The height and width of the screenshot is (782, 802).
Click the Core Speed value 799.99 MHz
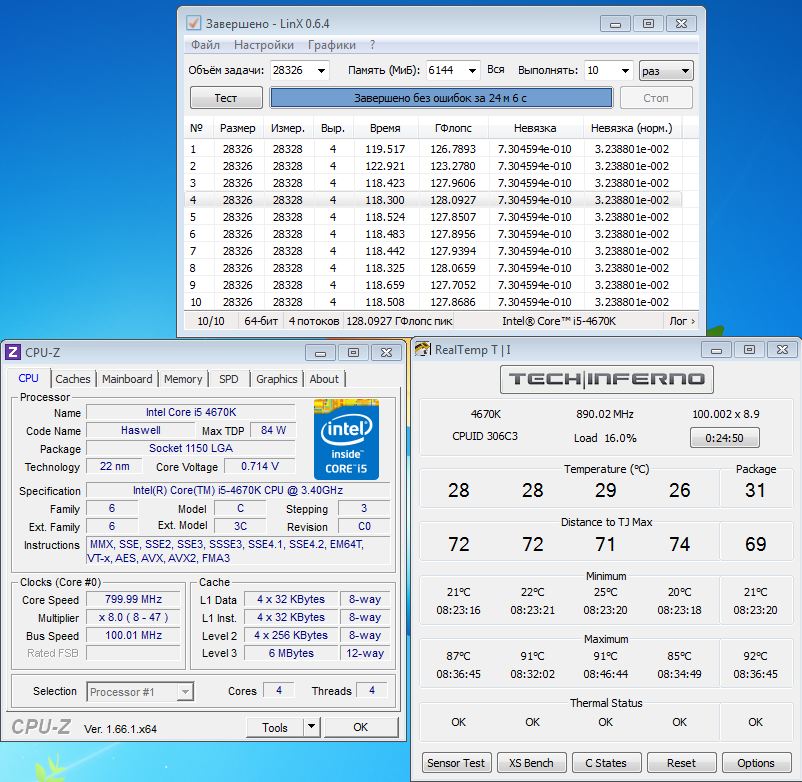click(133, 599)
